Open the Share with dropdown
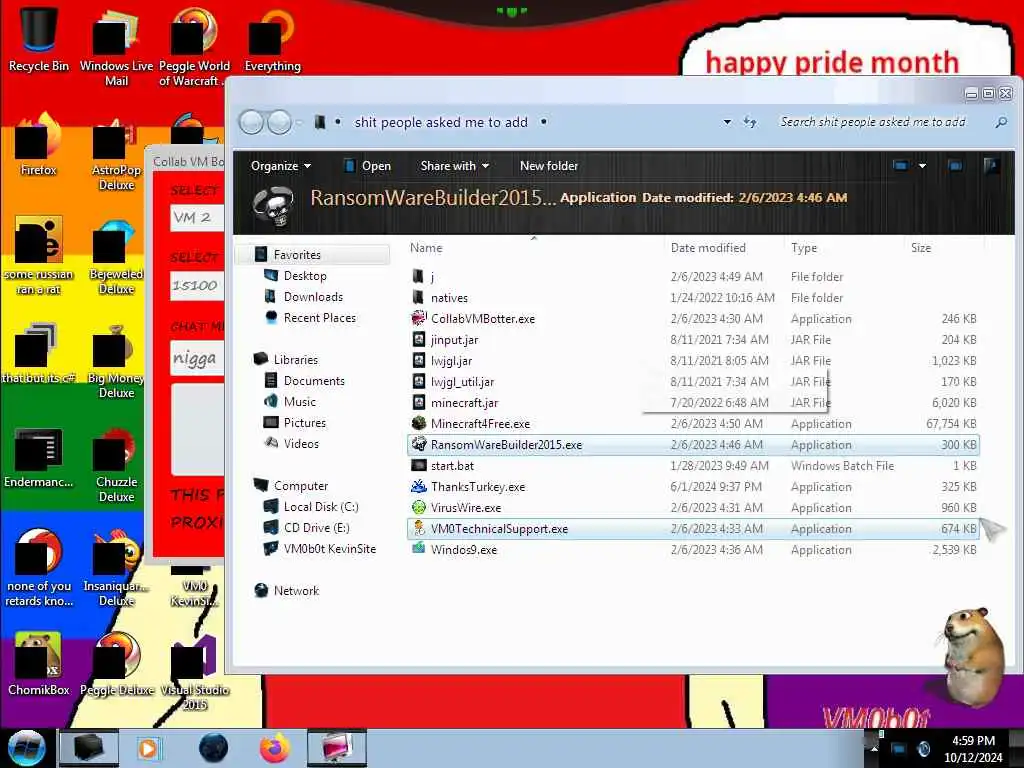The image size is (1024, 768). (x=455, y=166)
